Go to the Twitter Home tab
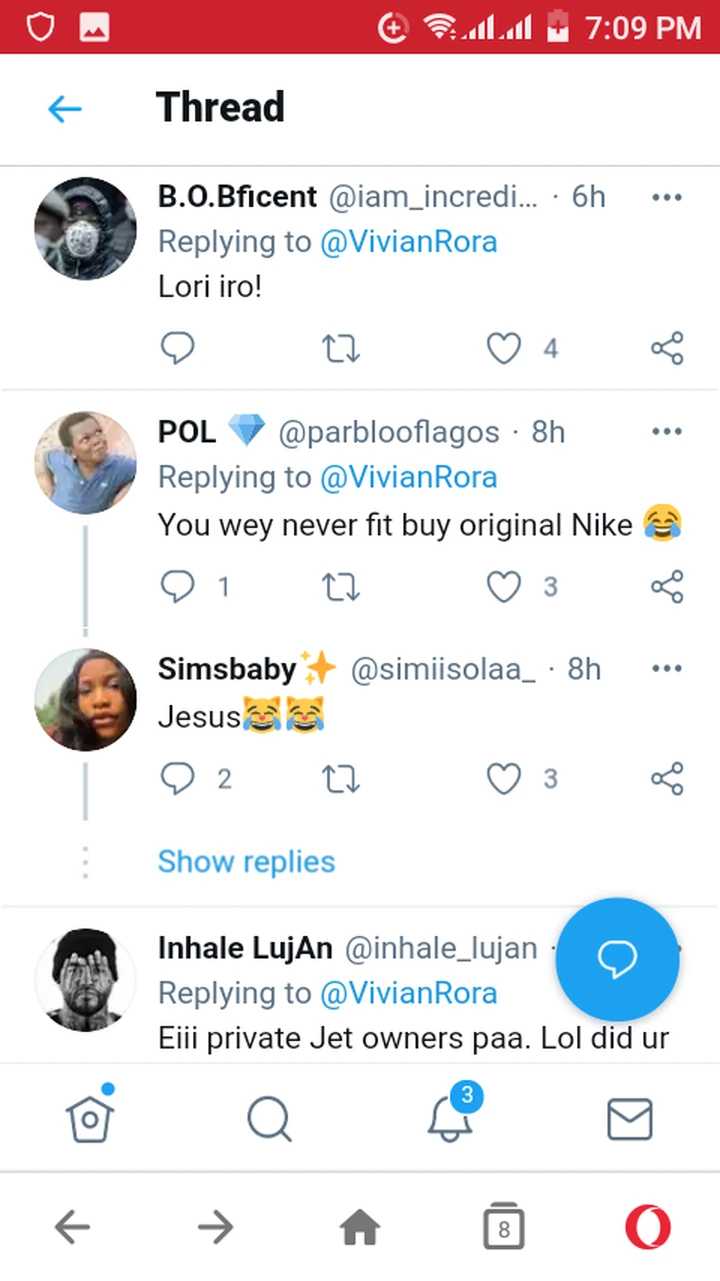 [x=90, y=1118]
